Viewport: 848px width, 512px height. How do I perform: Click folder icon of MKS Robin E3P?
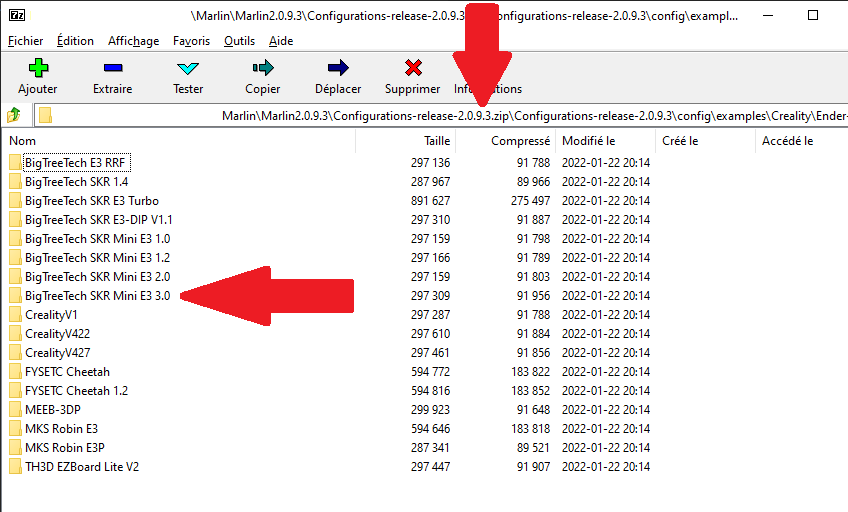click(16, 448)
